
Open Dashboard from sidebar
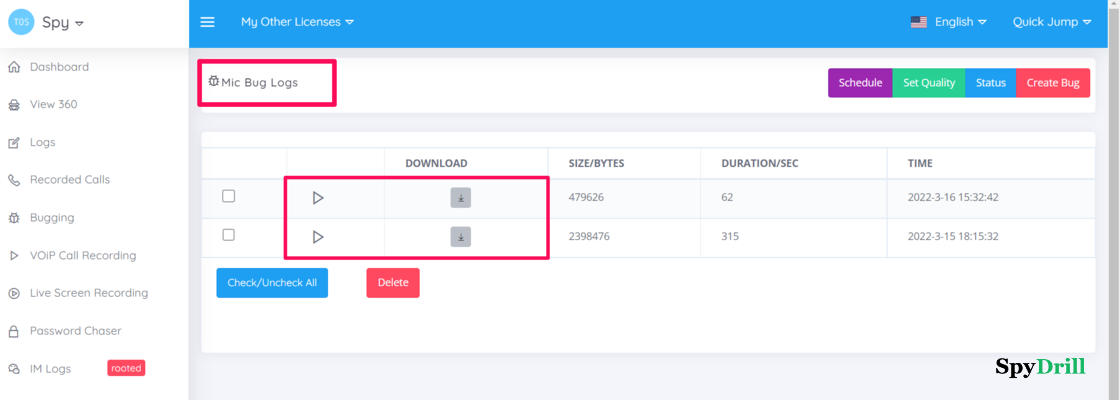(x=59, y=67)
